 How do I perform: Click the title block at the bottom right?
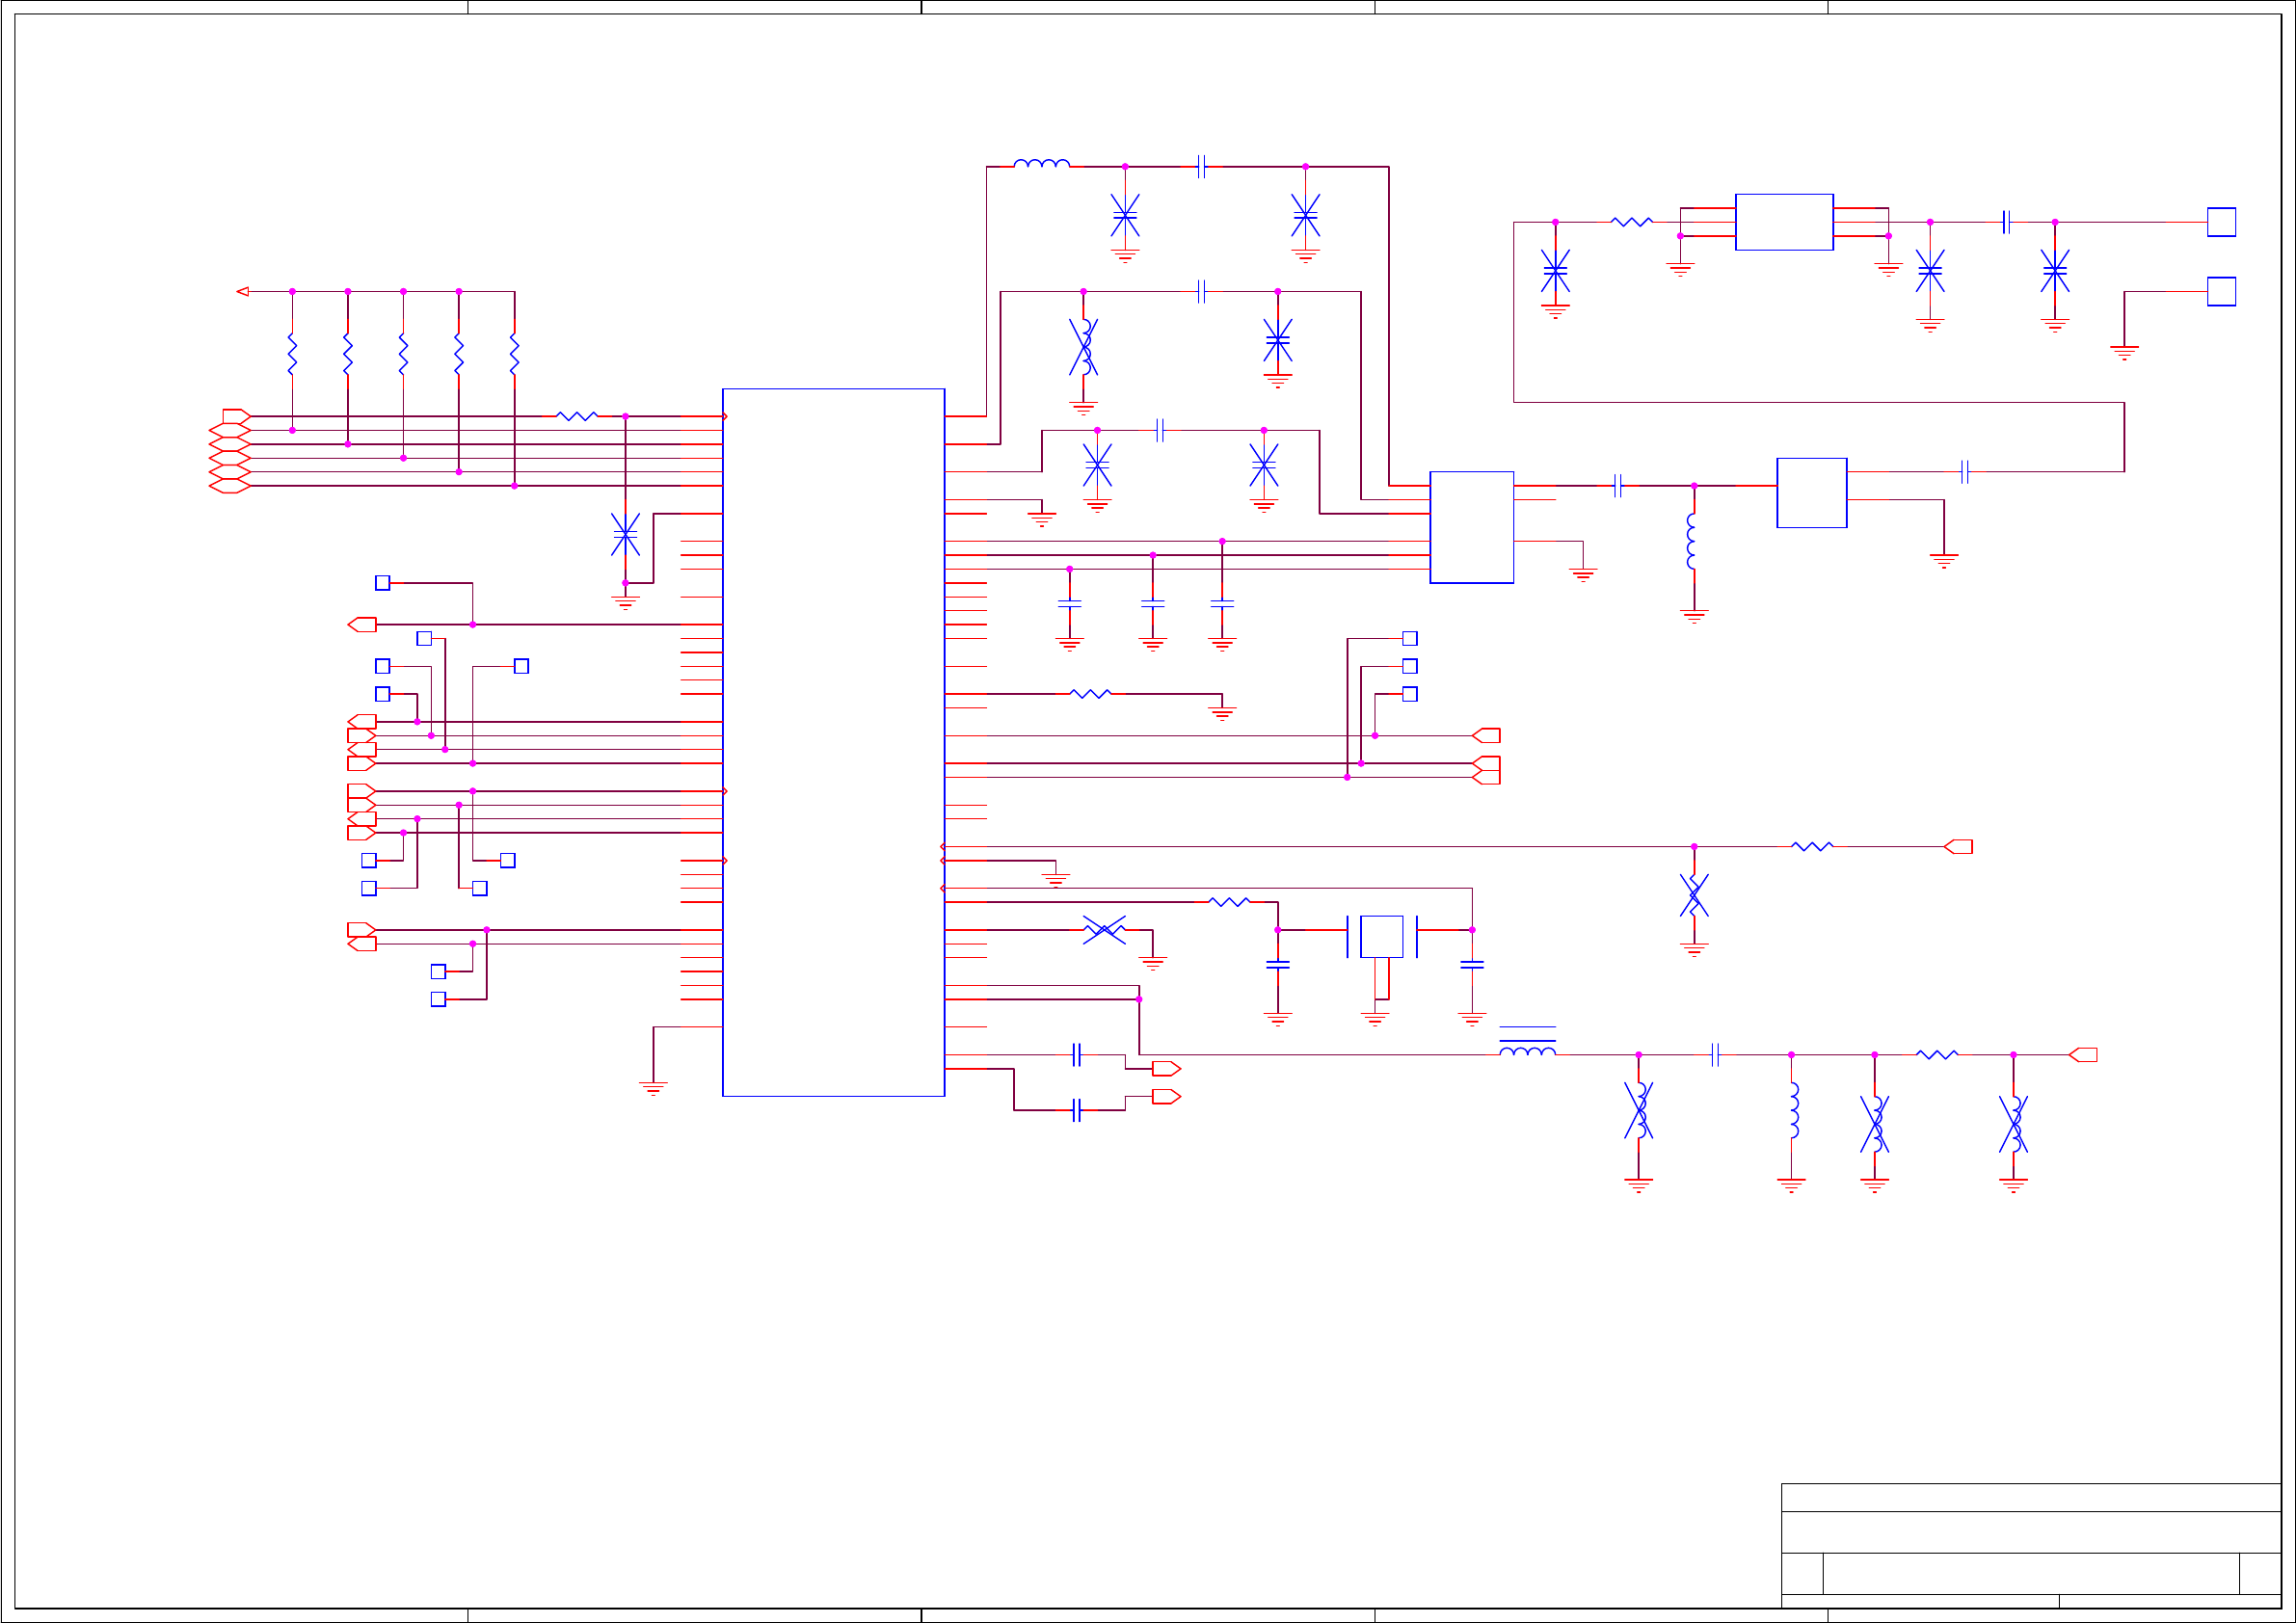pyautogui.click(x=2030, y=1545)
